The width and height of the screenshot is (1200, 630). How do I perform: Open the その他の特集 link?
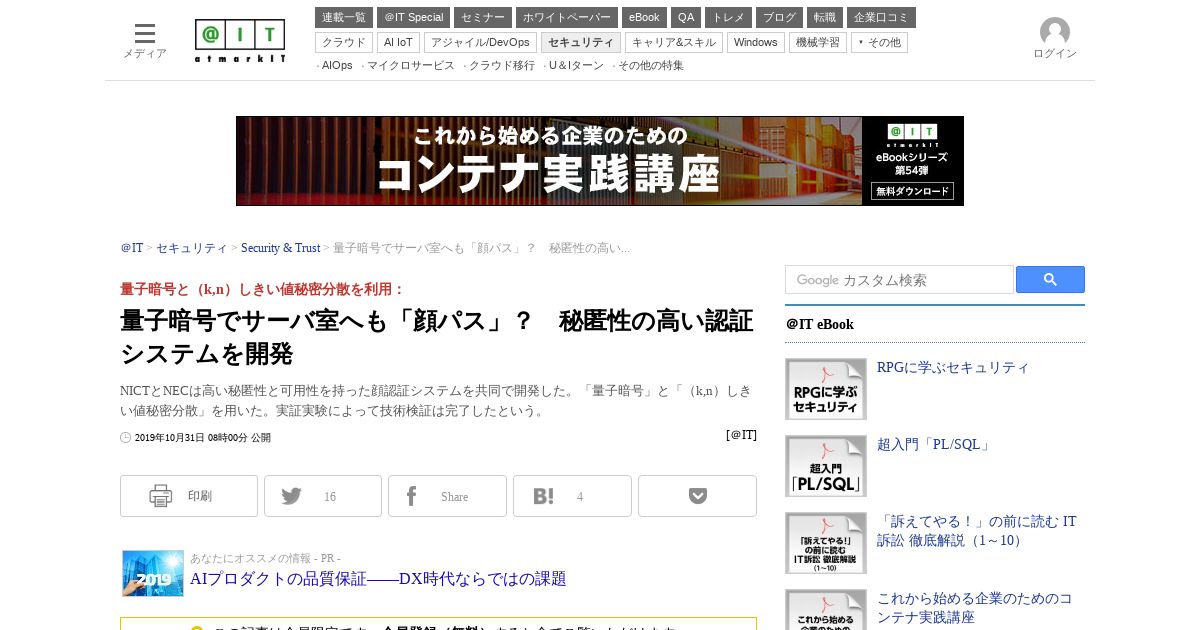pos(651,65)
